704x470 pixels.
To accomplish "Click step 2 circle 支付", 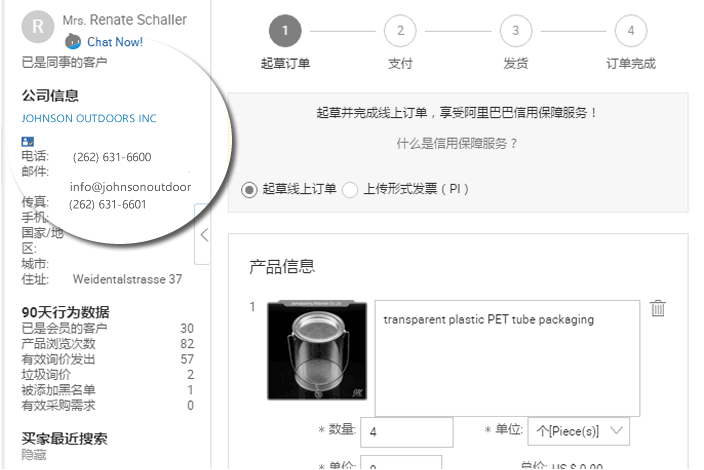I will click(400, 31).
